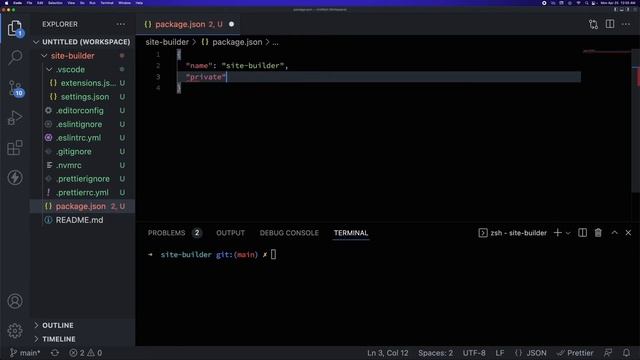Split the terminal panel

[x=582, y=233]
